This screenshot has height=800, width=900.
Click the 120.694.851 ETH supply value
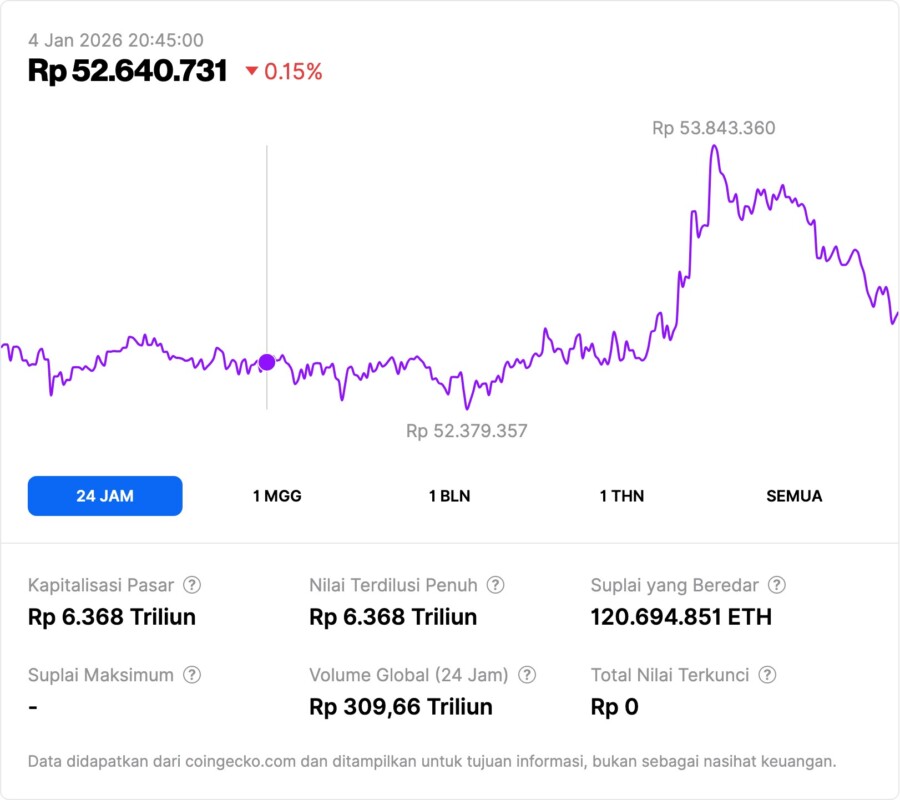pyautogui.click(x=681, y=617)
